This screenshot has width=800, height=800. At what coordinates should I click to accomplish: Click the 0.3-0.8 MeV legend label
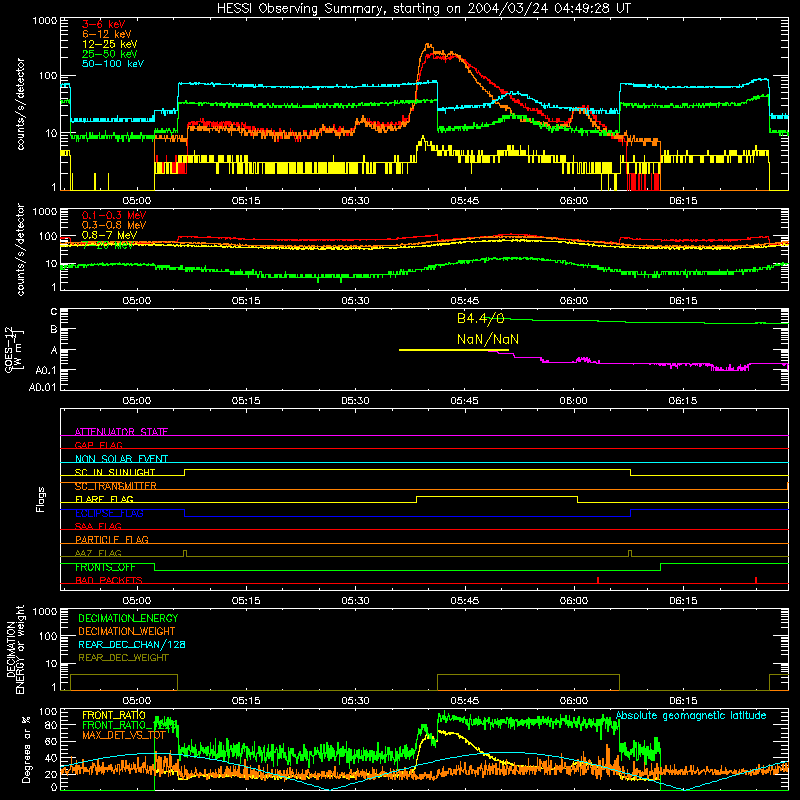click(x=114, y=225)
